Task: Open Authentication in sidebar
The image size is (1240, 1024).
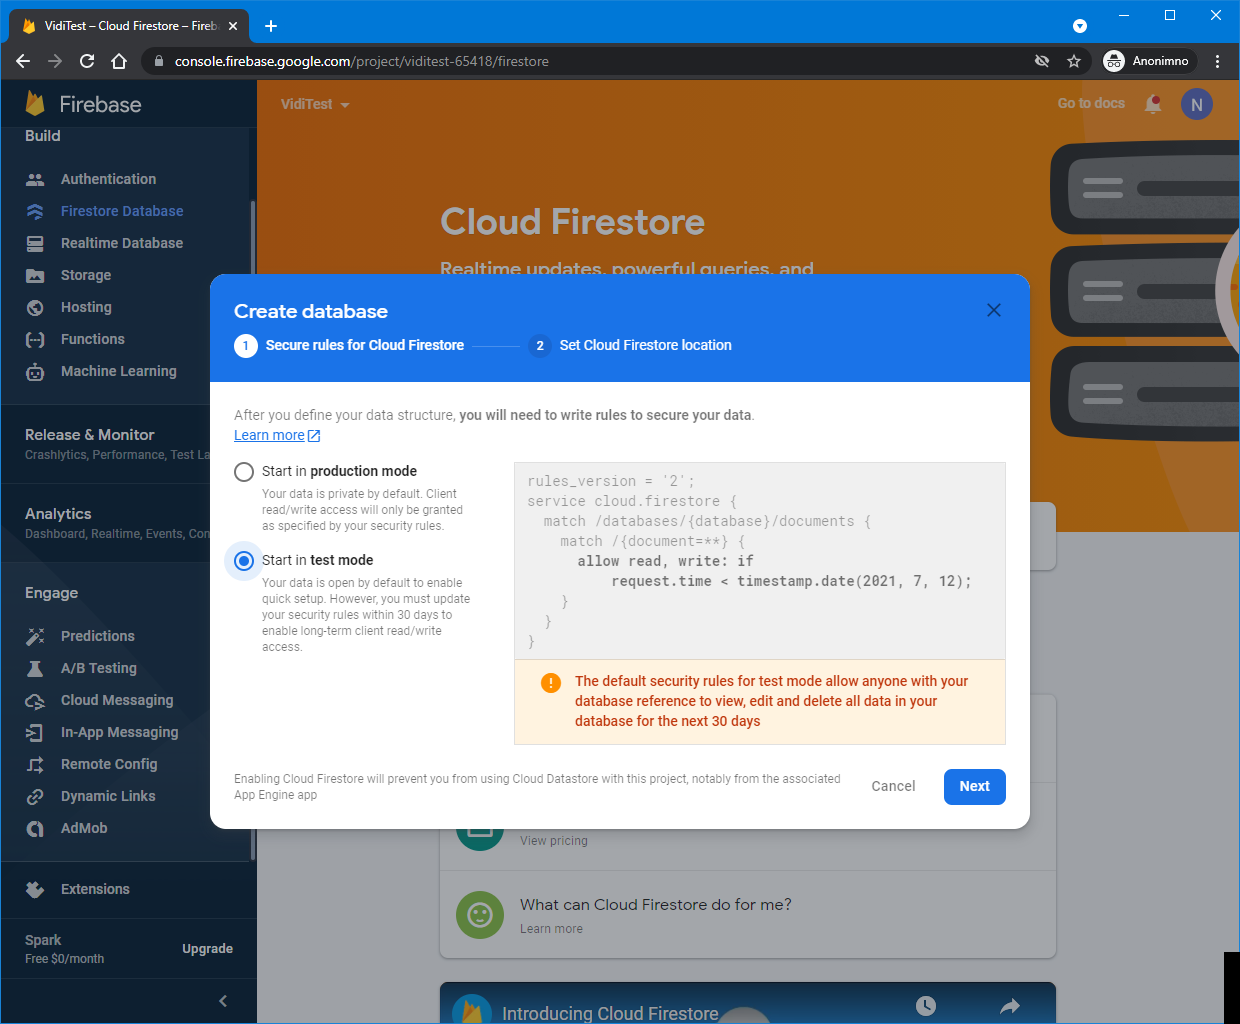Action: [x=108, y=179]
